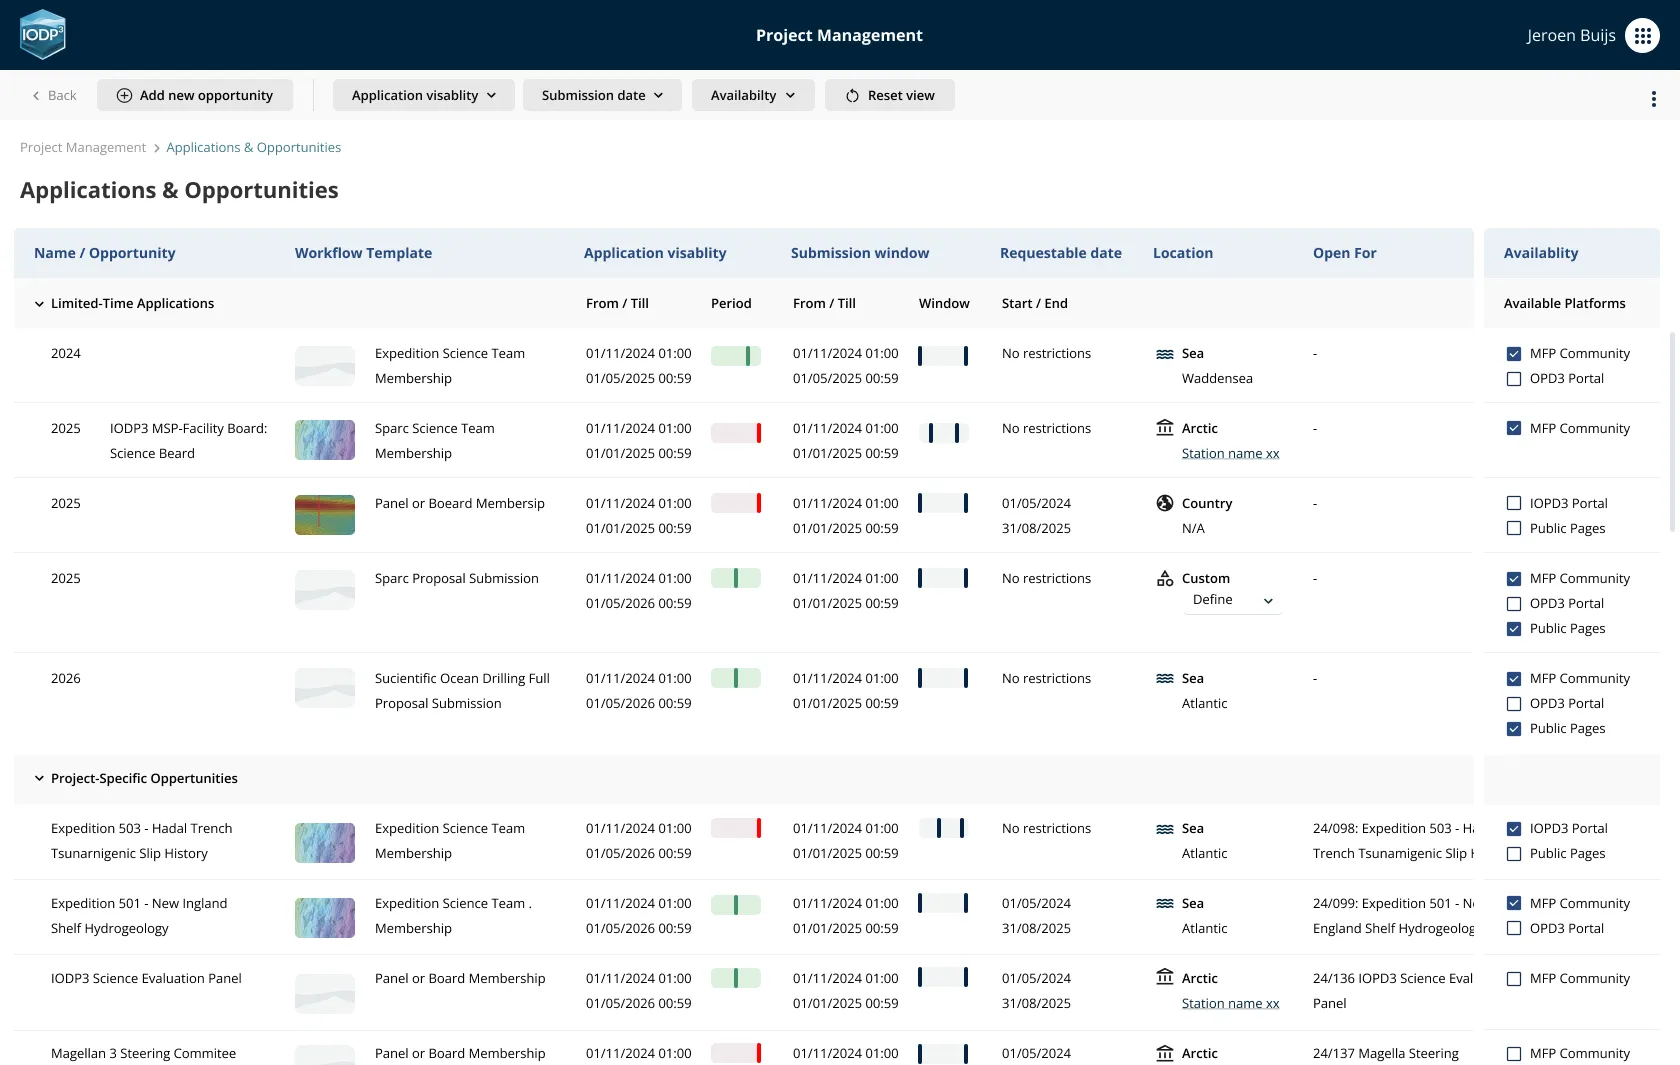Click Project Management breadcrumb
The width and height of the screenshot is (1680, 1065).
[x=83, y=147]
